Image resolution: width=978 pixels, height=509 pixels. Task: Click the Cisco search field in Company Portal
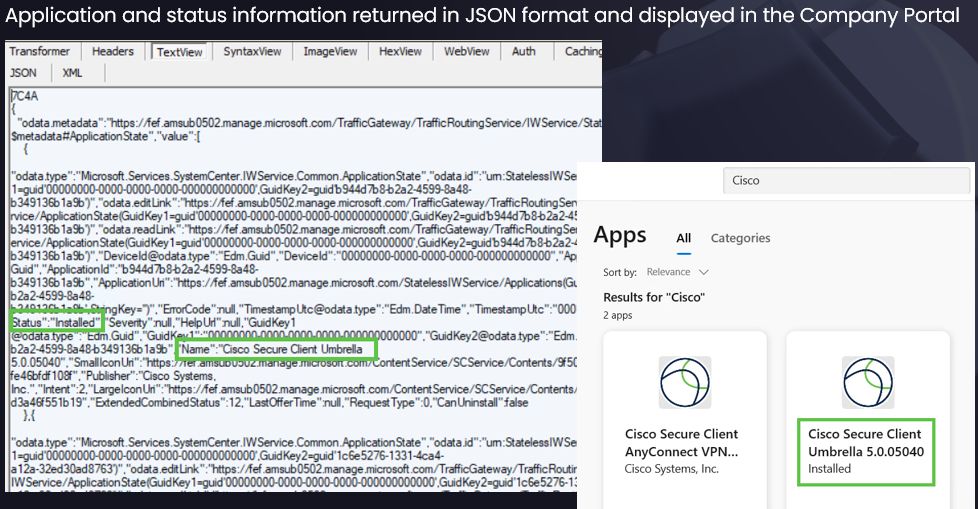click(x=846, y=180)
